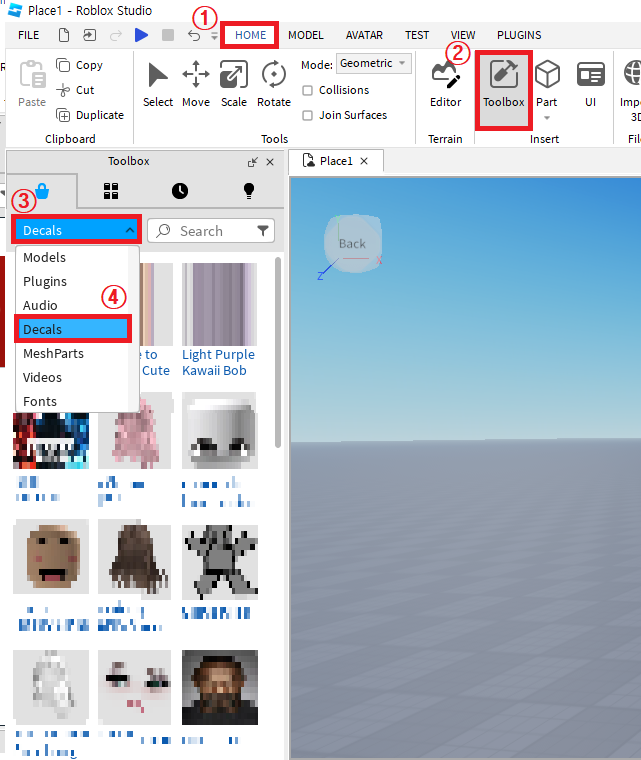
Task: Open the FILE menu
Action: tap(29, 35)
